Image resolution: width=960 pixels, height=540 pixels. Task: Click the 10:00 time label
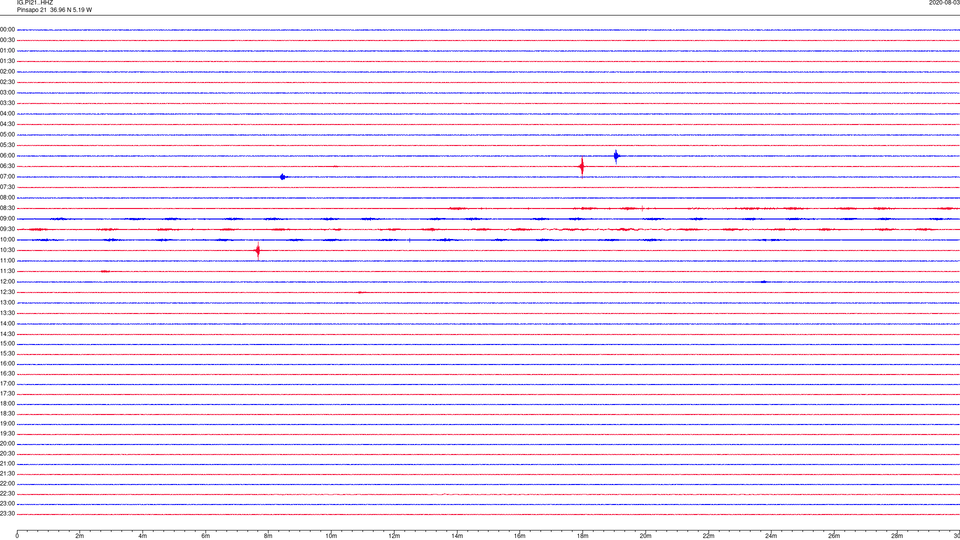point(7,240)
